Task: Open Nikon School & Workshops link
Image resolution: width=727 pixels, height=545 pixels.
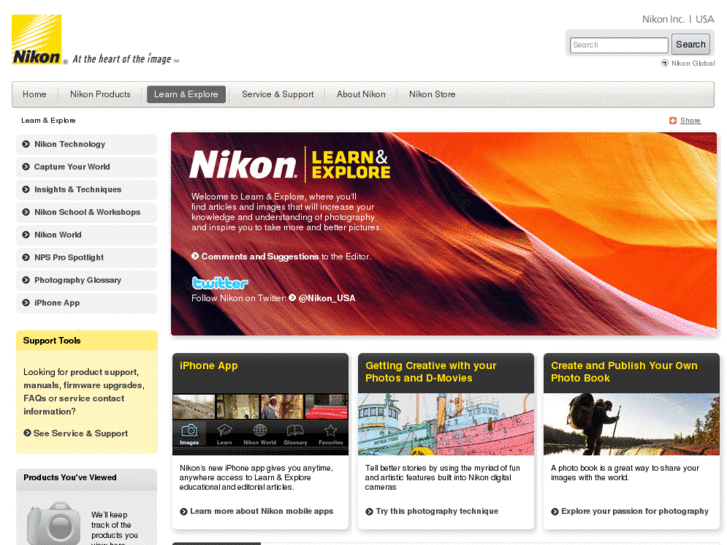Action: [87, 212]
